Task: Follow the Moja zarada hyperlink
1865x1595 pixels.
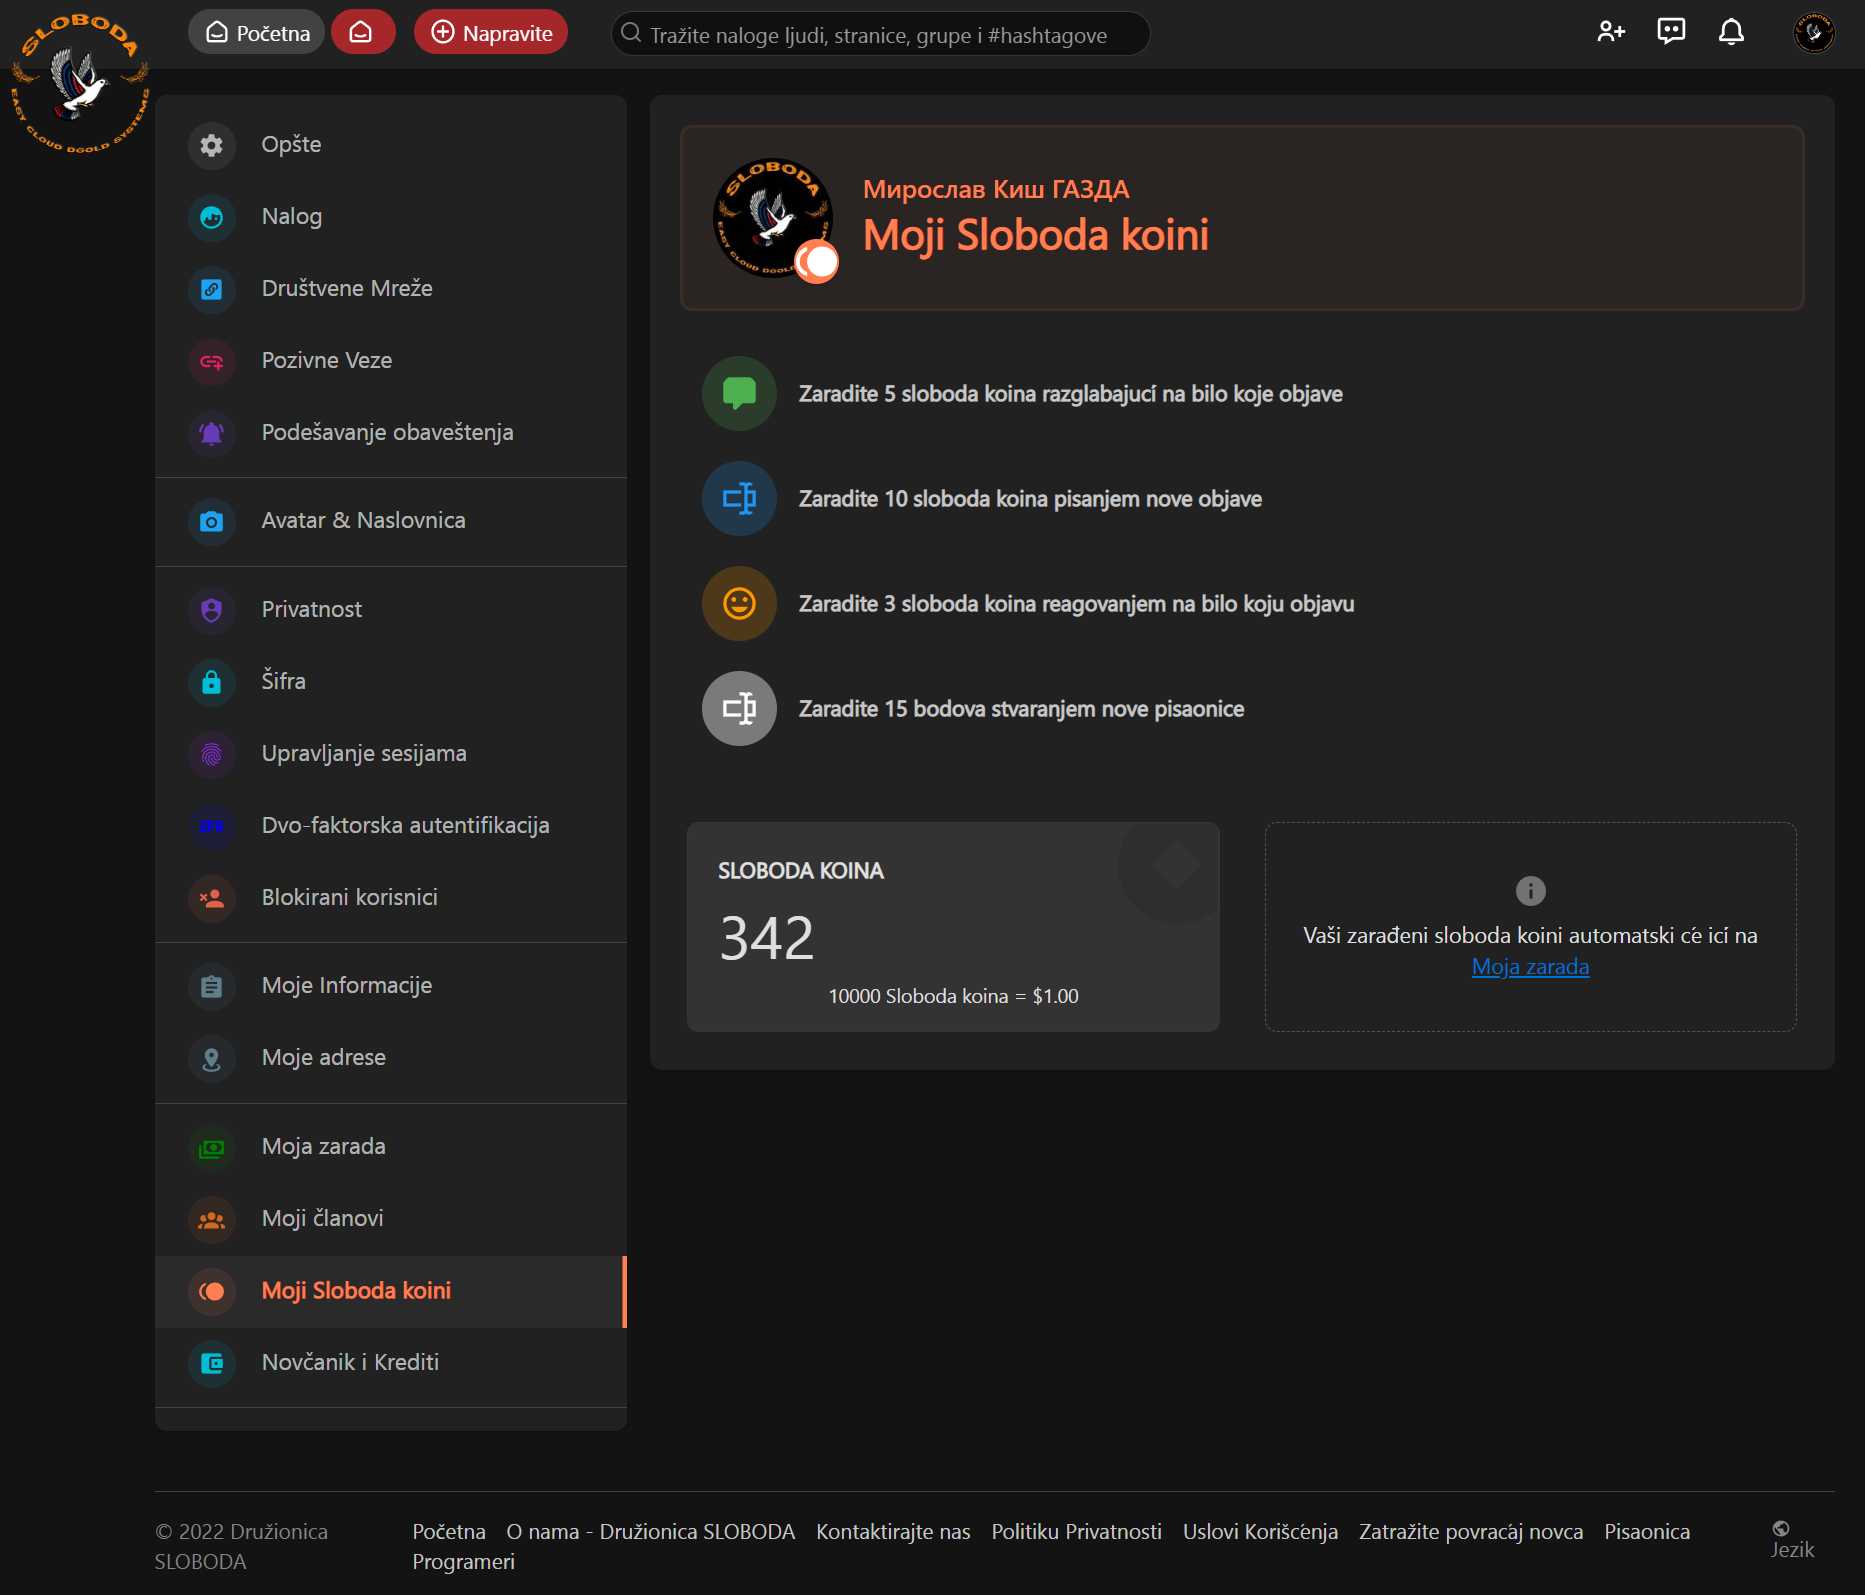Action: (x=1530, y=967)
